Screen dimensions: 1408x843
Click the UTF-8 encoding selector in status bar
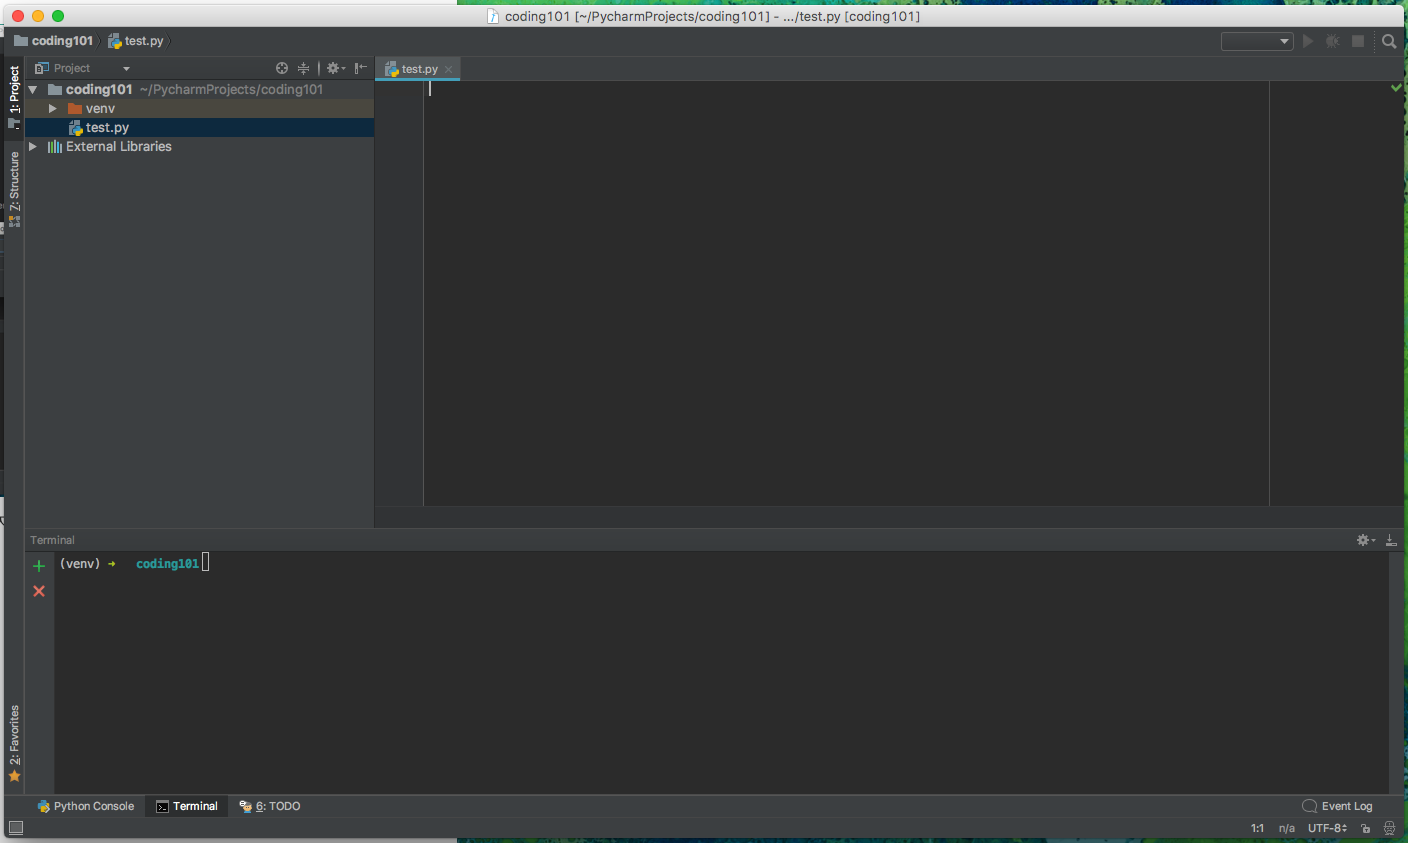1327,828
